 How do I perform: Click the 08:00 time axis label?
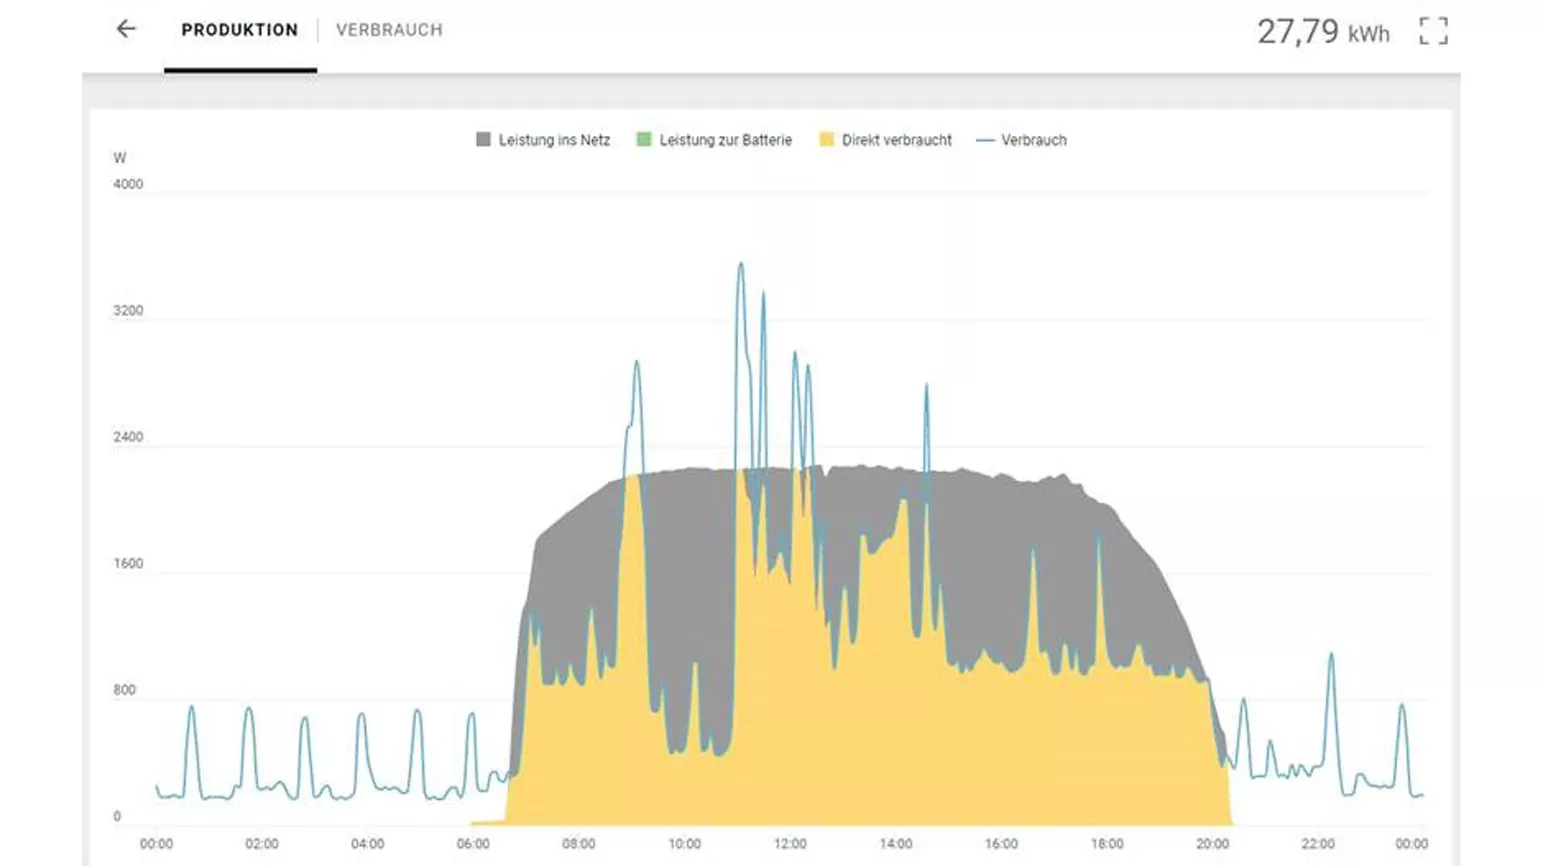tap(579, 844)
